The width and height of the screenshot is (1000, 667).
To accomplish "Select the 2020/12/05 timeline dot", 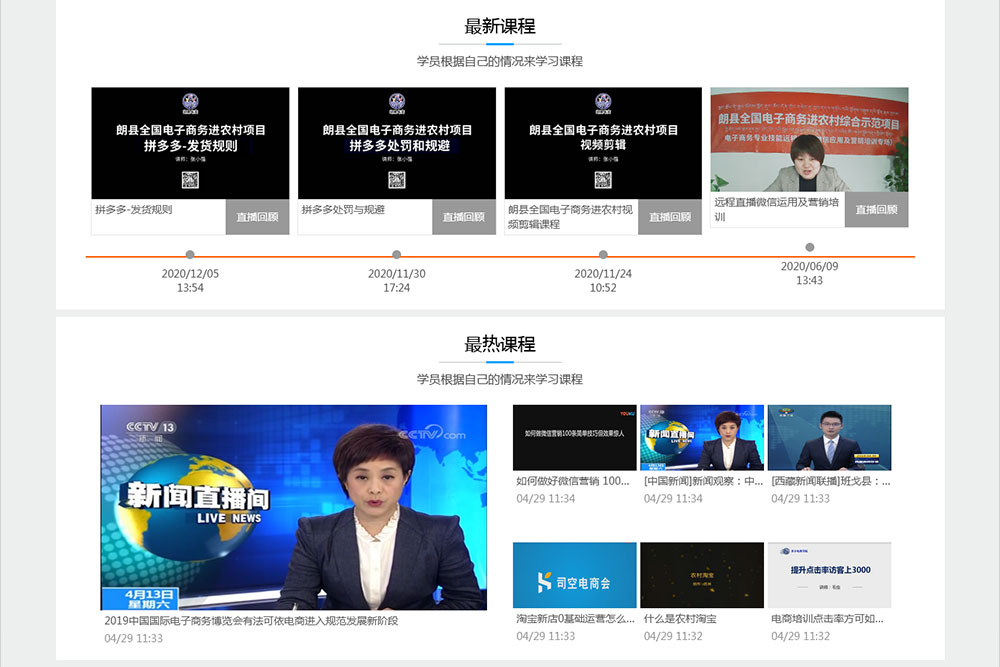I will pos(190,255).
